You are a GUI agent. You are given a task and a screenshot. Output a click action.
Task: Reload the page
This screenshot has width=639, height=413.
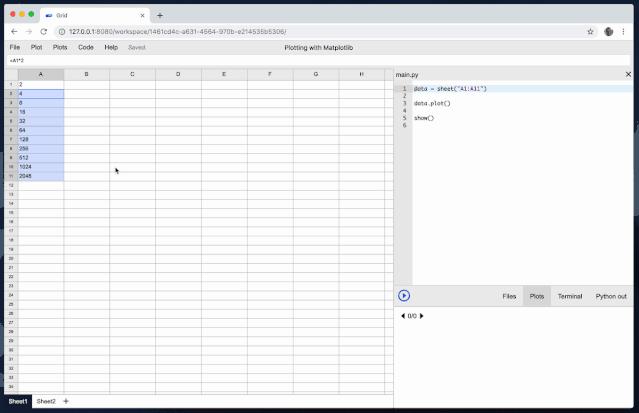44,31
